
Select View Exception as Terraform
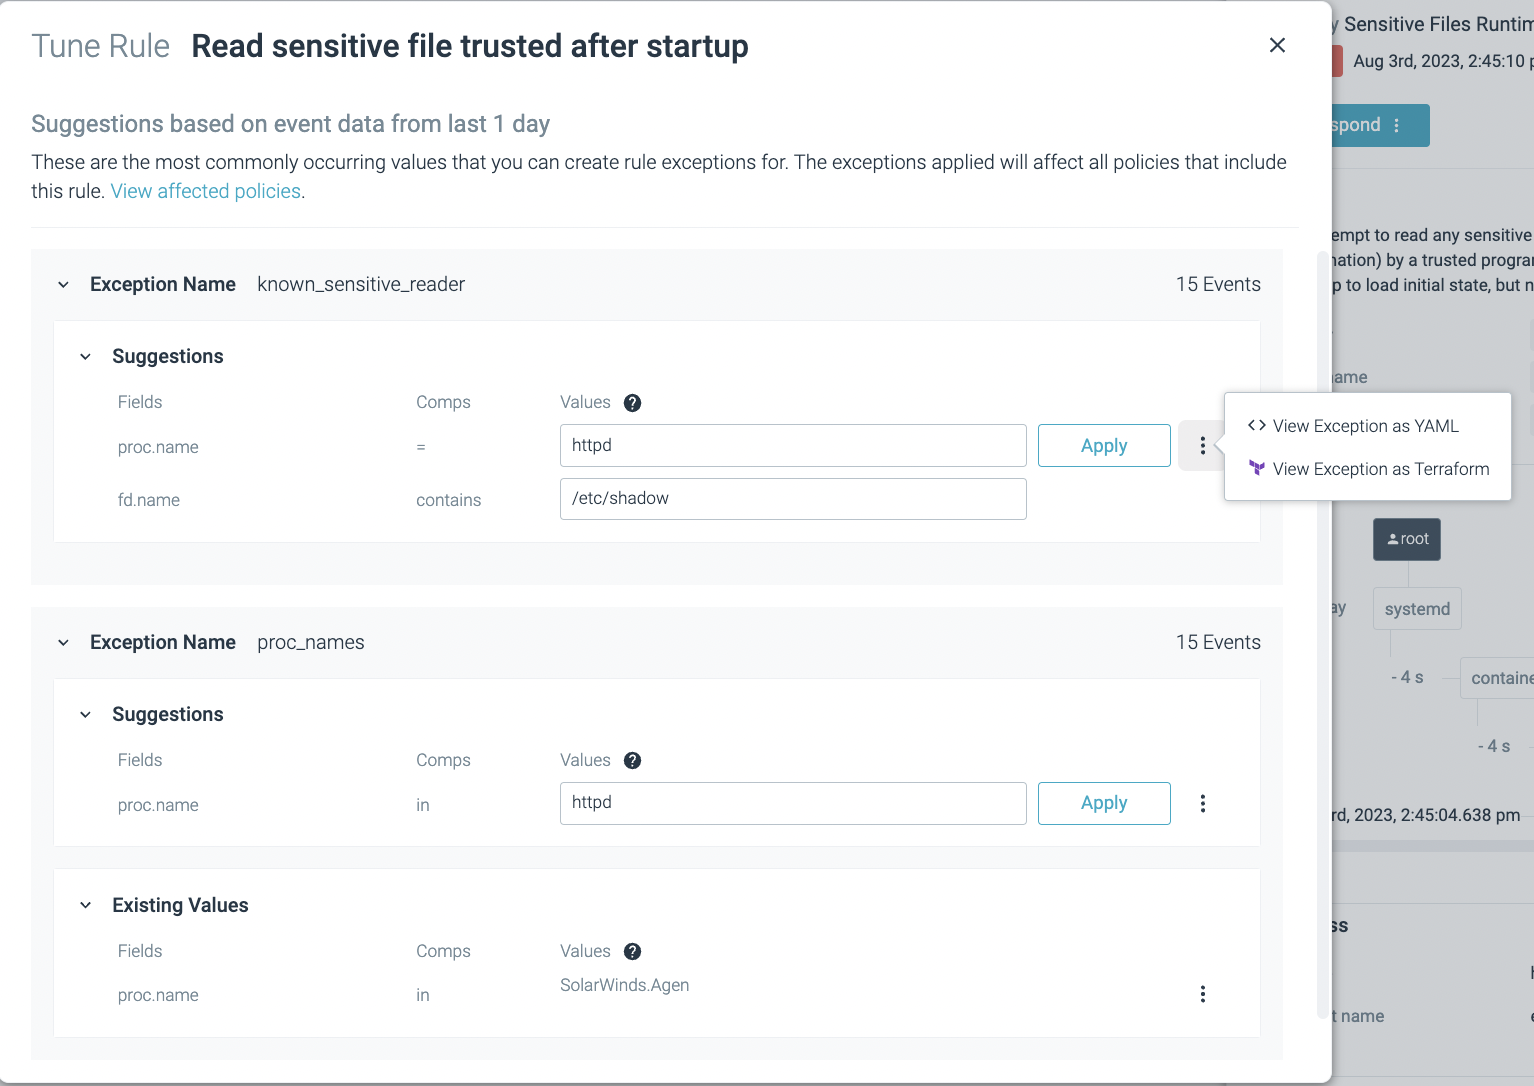tap(1380, 469)
